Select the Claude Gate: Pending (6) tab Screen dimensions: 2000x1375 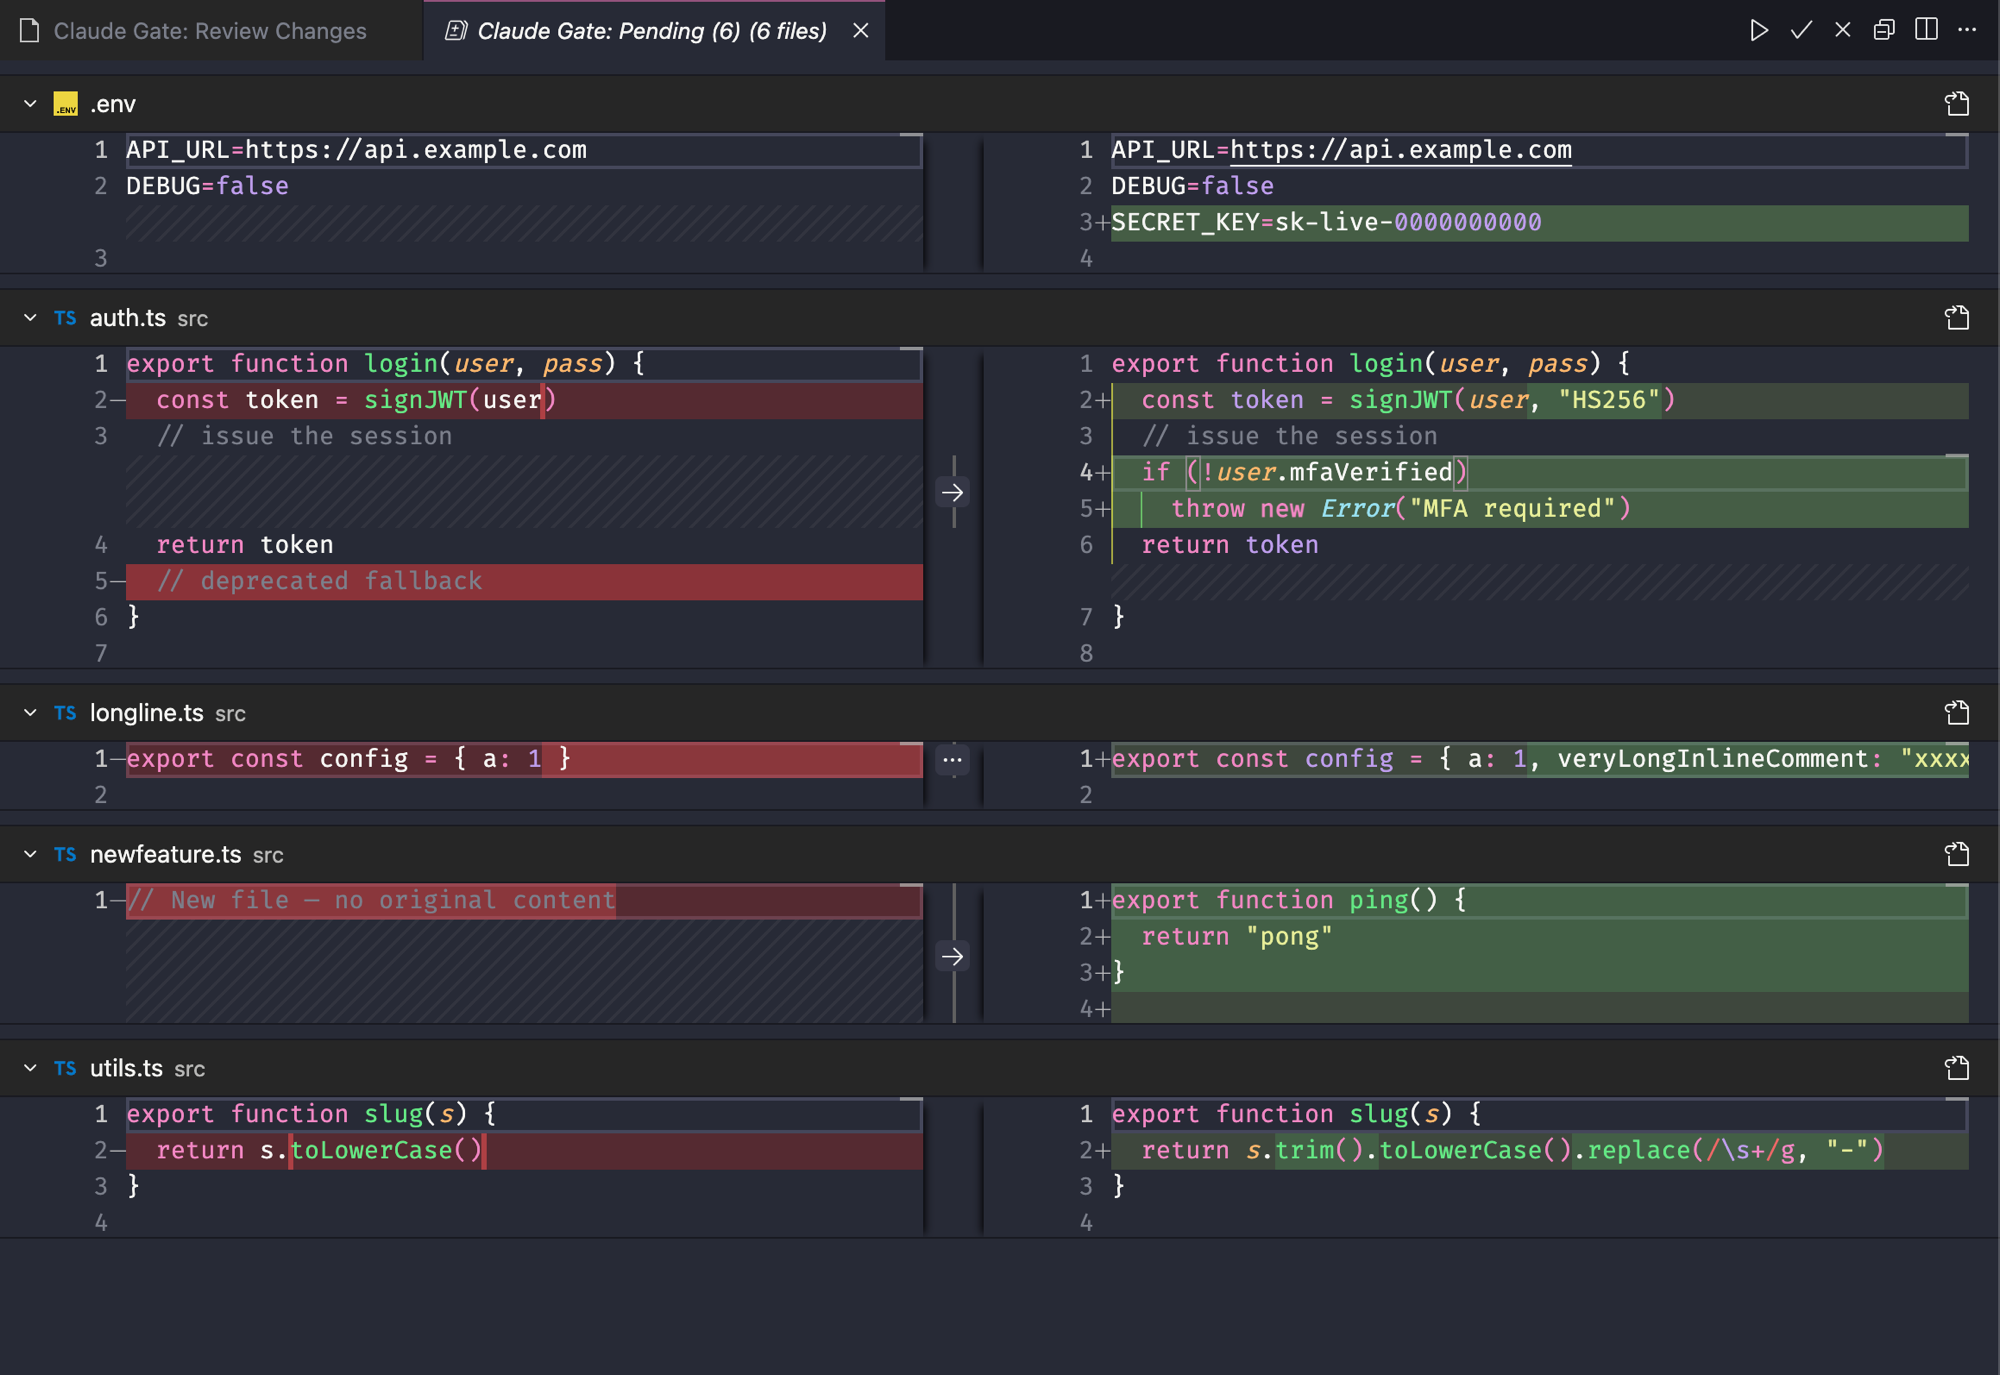[652, 30]
